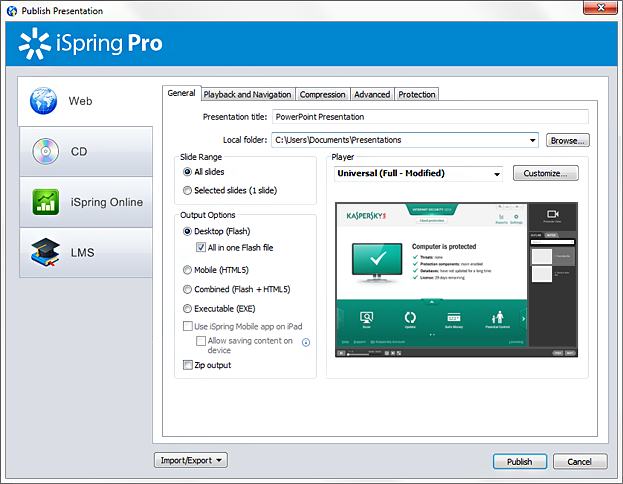Click the Customize player button

point(546,173)
